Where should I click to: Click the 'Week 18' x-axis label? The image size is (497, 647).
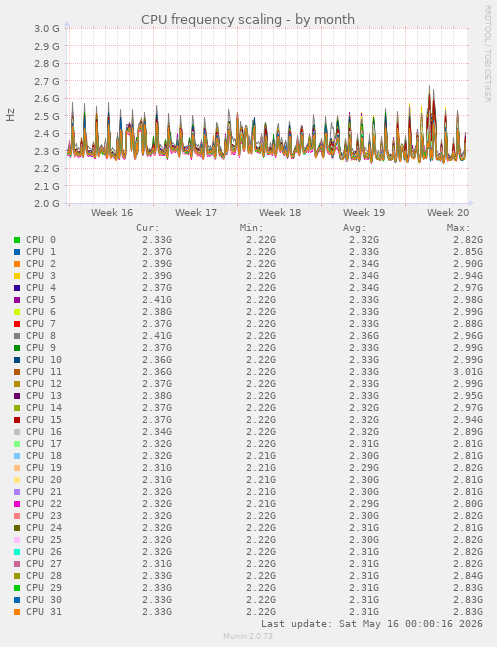click(280, 213)
